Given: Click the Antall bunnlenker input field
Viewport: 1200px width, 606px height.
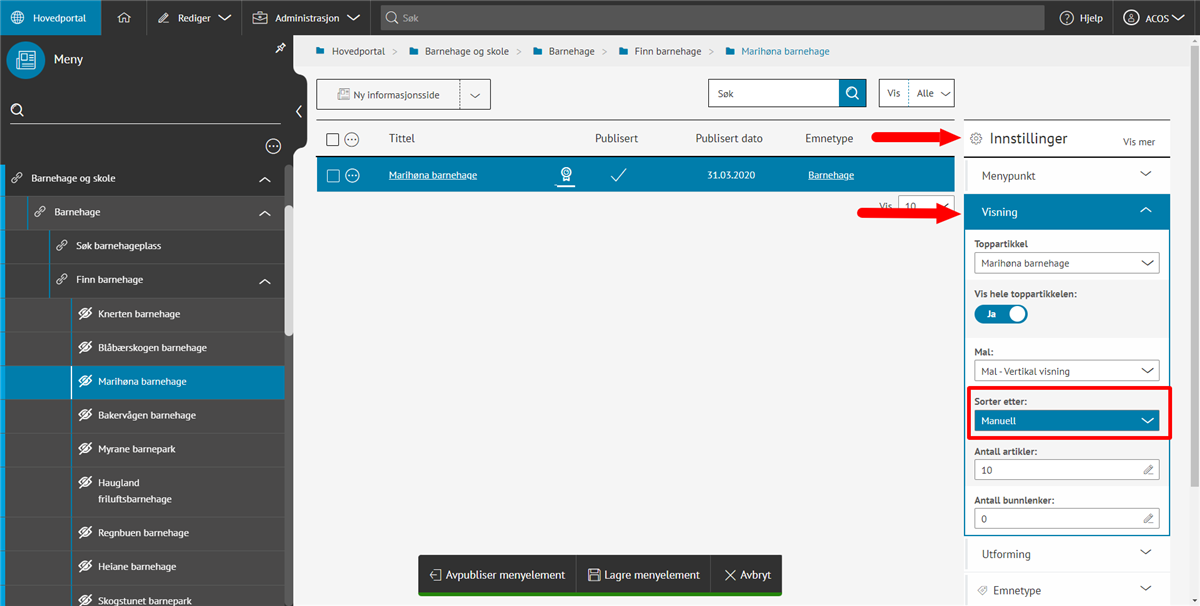Looking at the screenshot, I should pyautogui.click(x=1056, y=519).
